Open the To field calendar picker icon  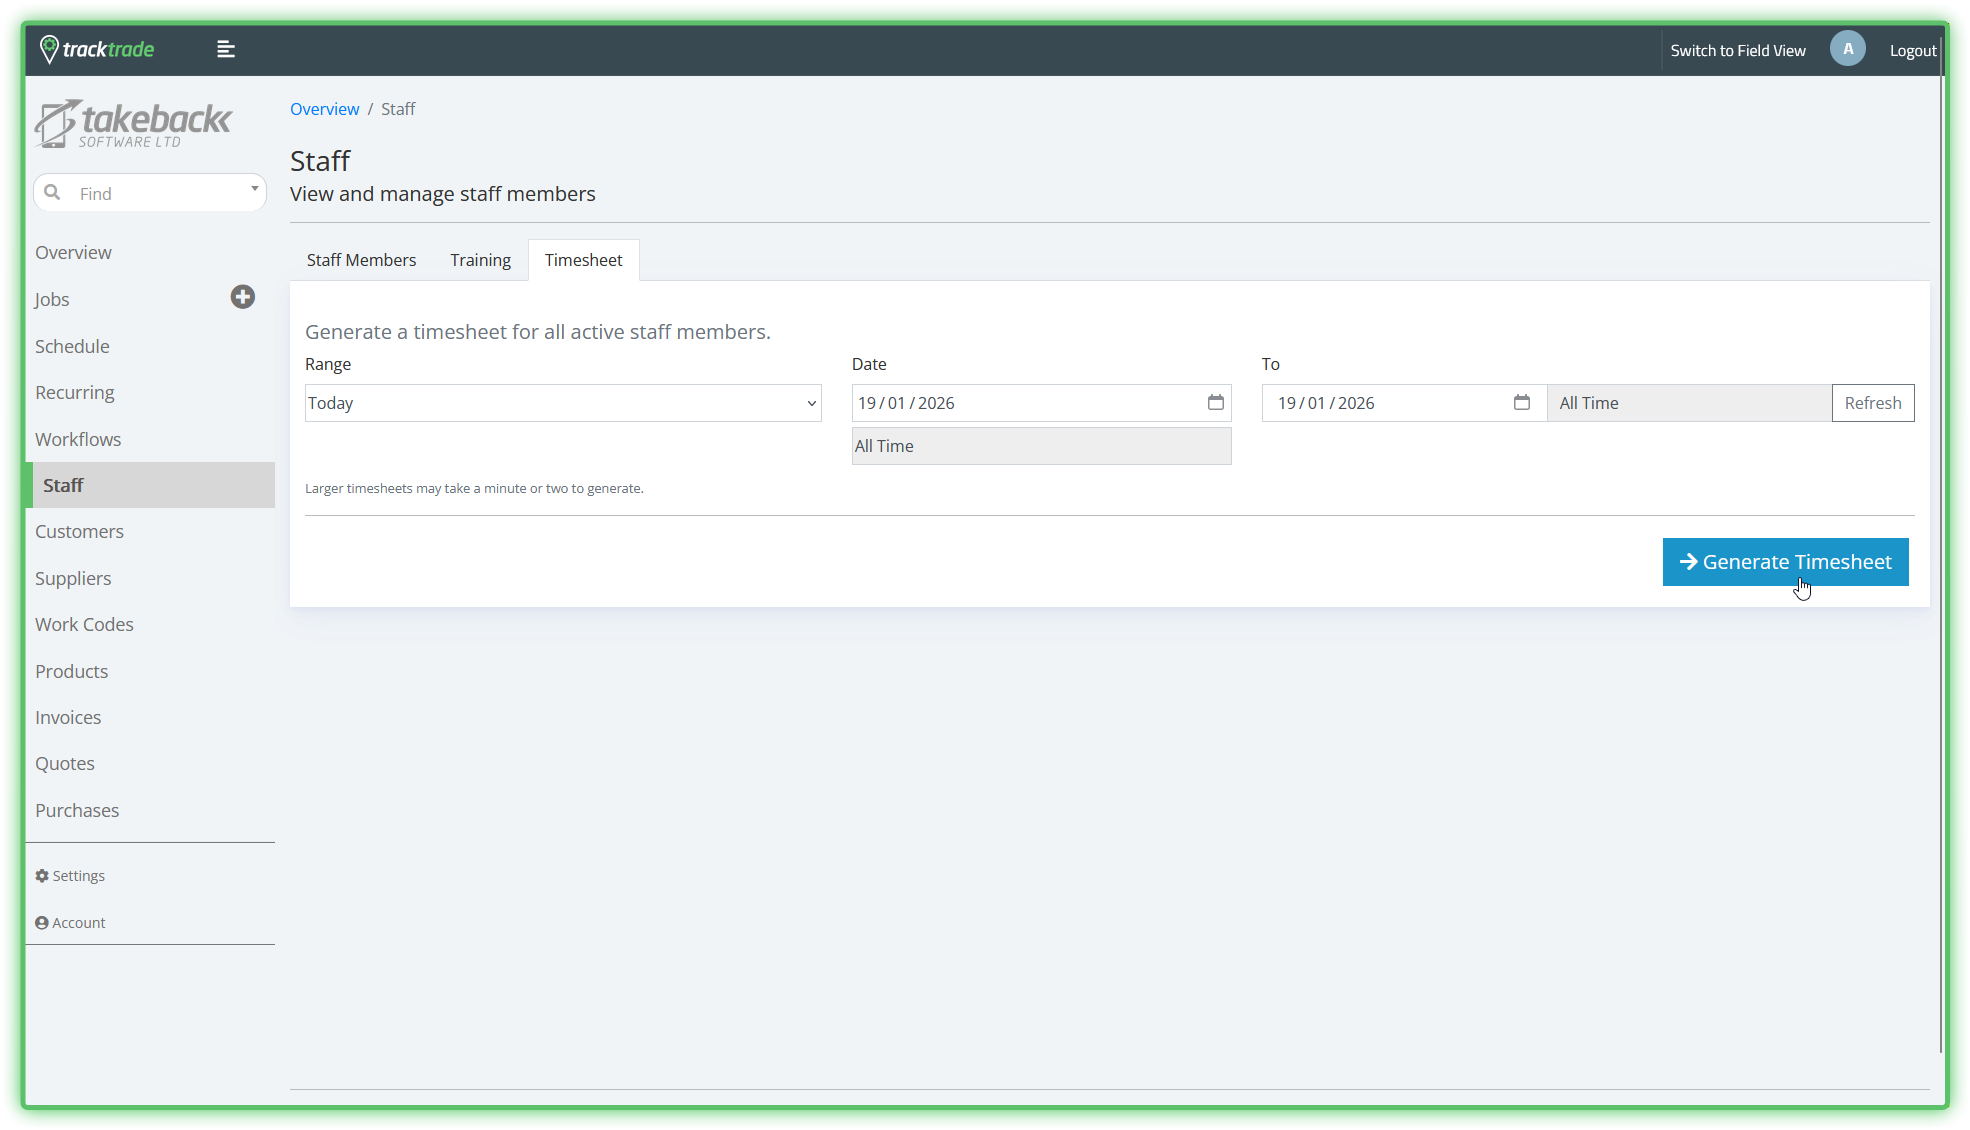[x=1521, y=402]
